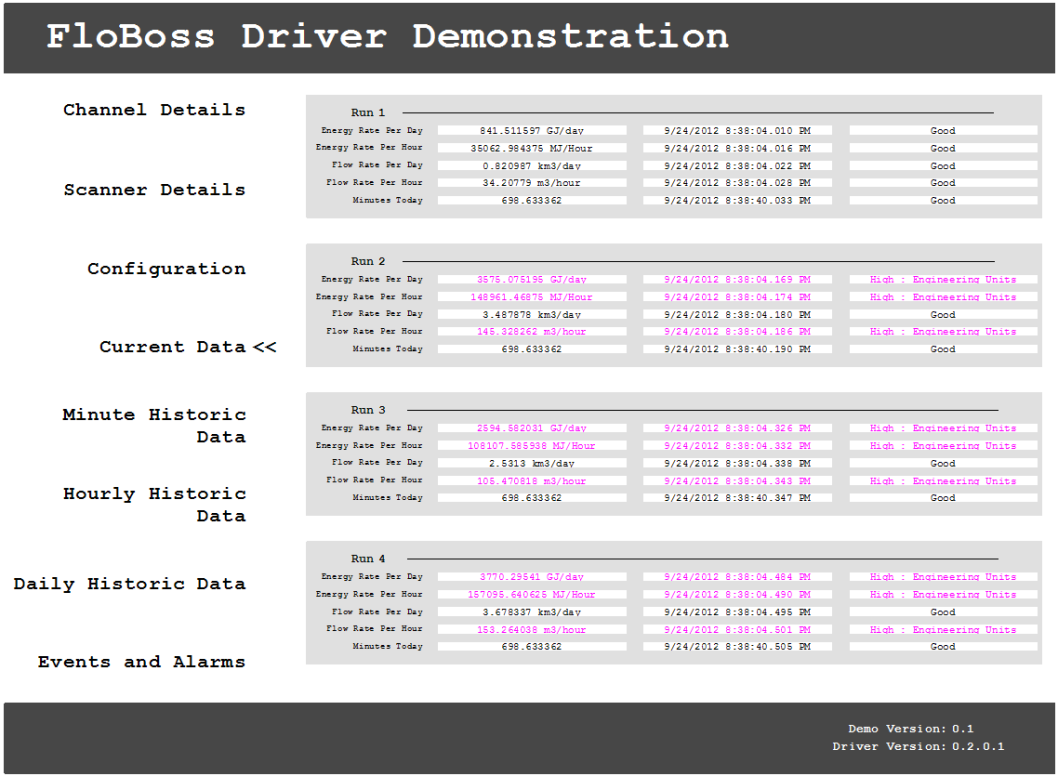
Task: Click Run 2 Energy Rate Per Day value 3575.075195 GJ/day
Action: 532,279
